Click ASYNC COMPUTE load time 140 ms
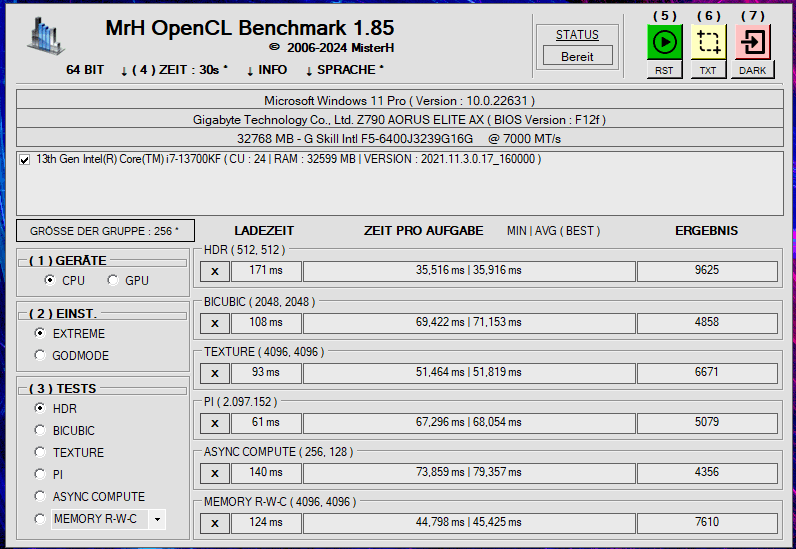This screenshot has height=549, width=796. point(267,473)
